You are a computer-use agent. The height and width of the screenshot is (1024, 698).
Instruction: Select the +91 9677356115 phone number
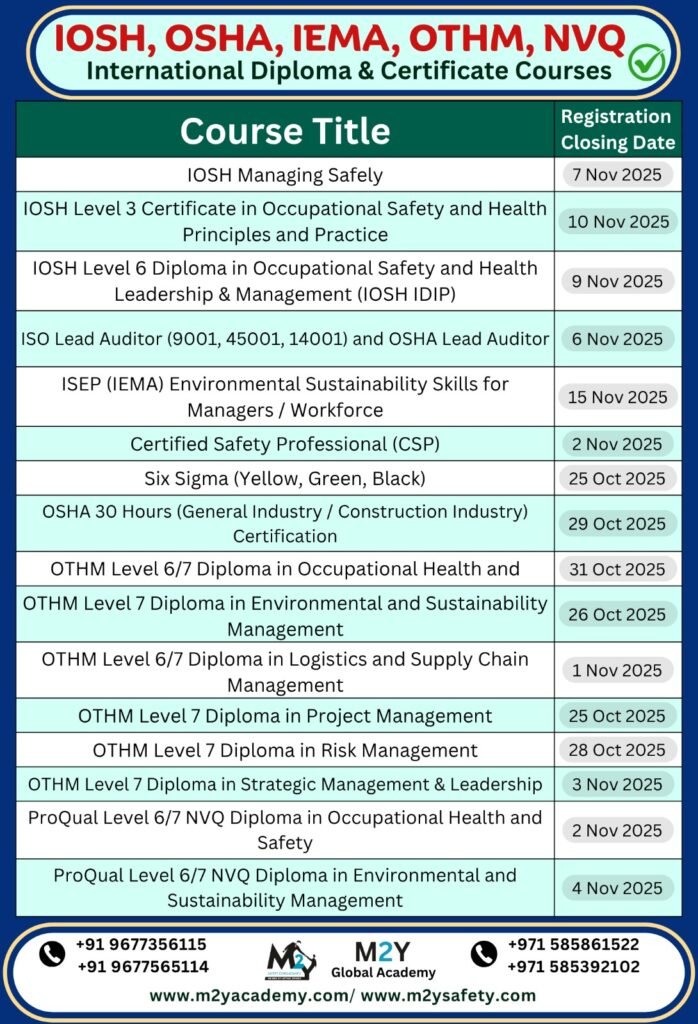[141, 944]
